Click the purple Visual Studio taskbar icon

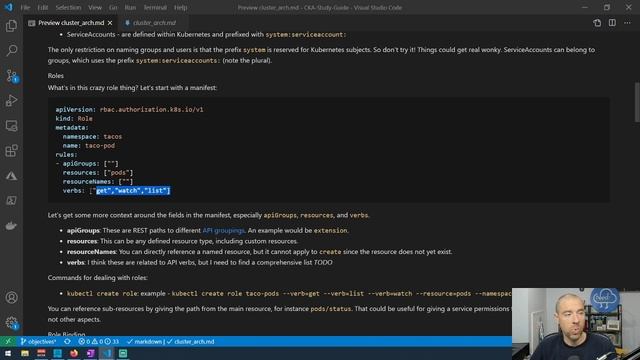click(x=90, y=353)
